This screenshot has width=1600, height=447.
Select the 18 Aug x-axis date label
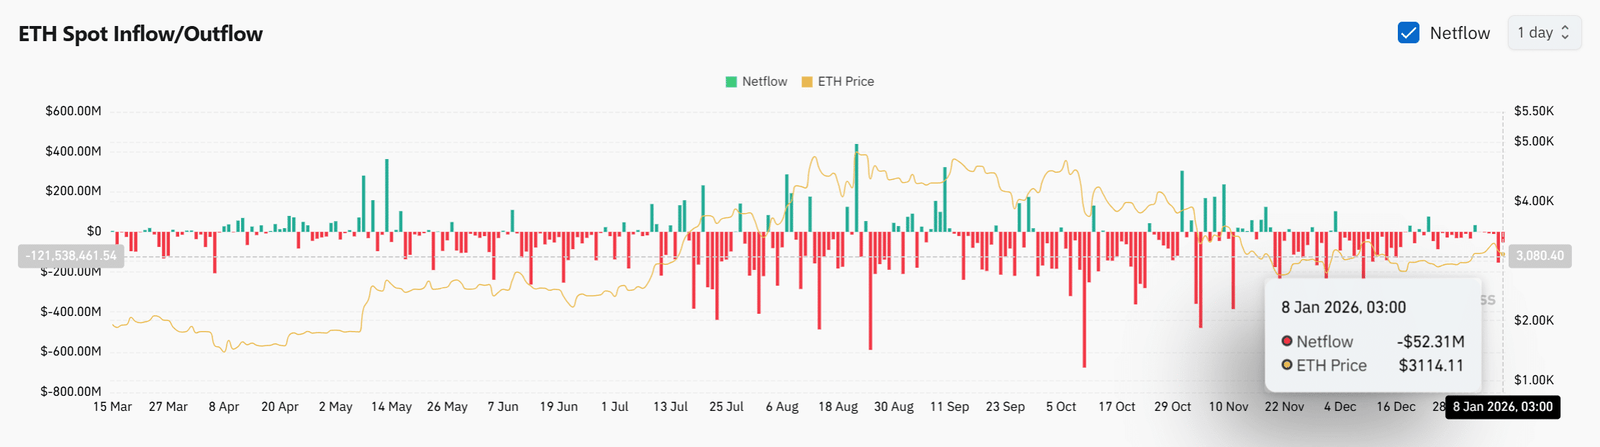[x=838, y=407]
